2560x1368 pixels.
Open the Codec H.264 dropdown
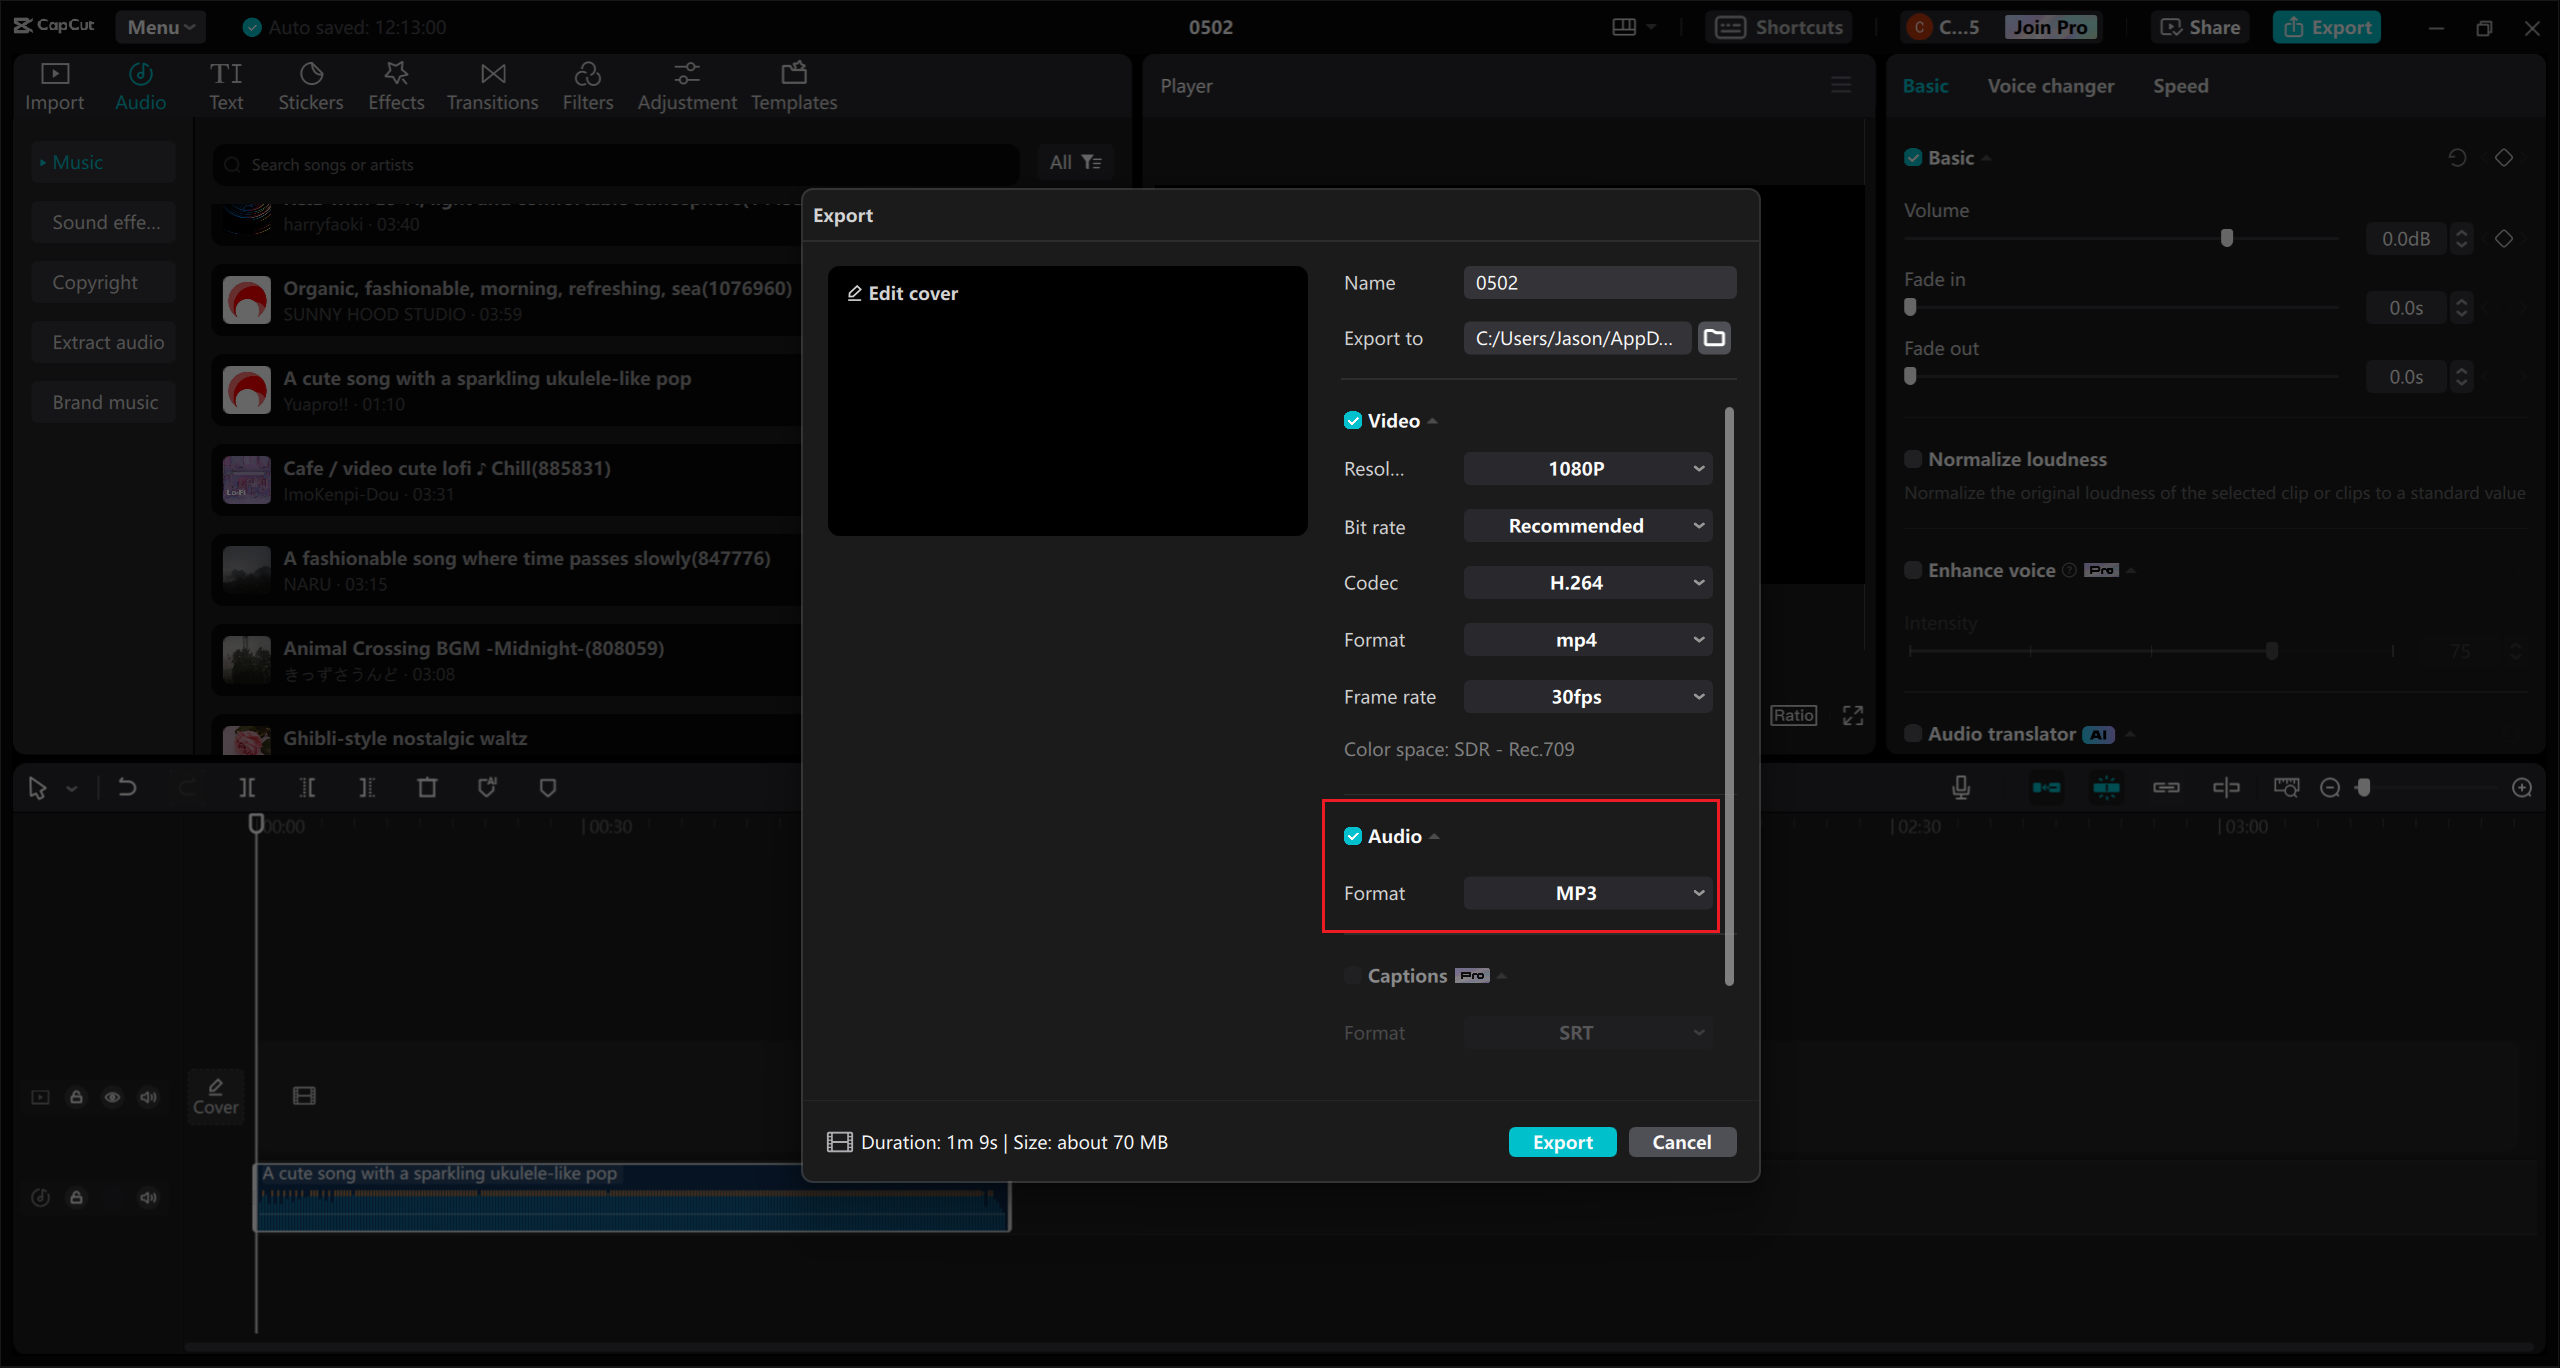[x=1587, y=583]
